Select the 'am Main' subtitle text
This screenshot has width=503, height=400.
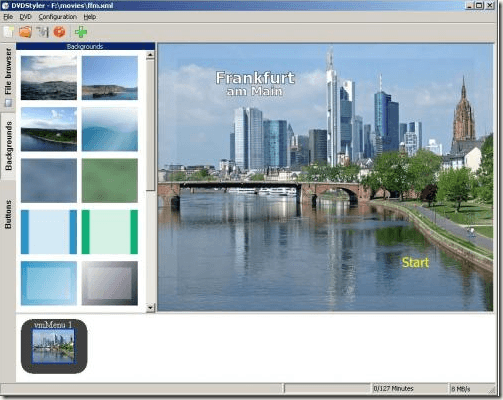pyautogui.click(x=254, y=91)
